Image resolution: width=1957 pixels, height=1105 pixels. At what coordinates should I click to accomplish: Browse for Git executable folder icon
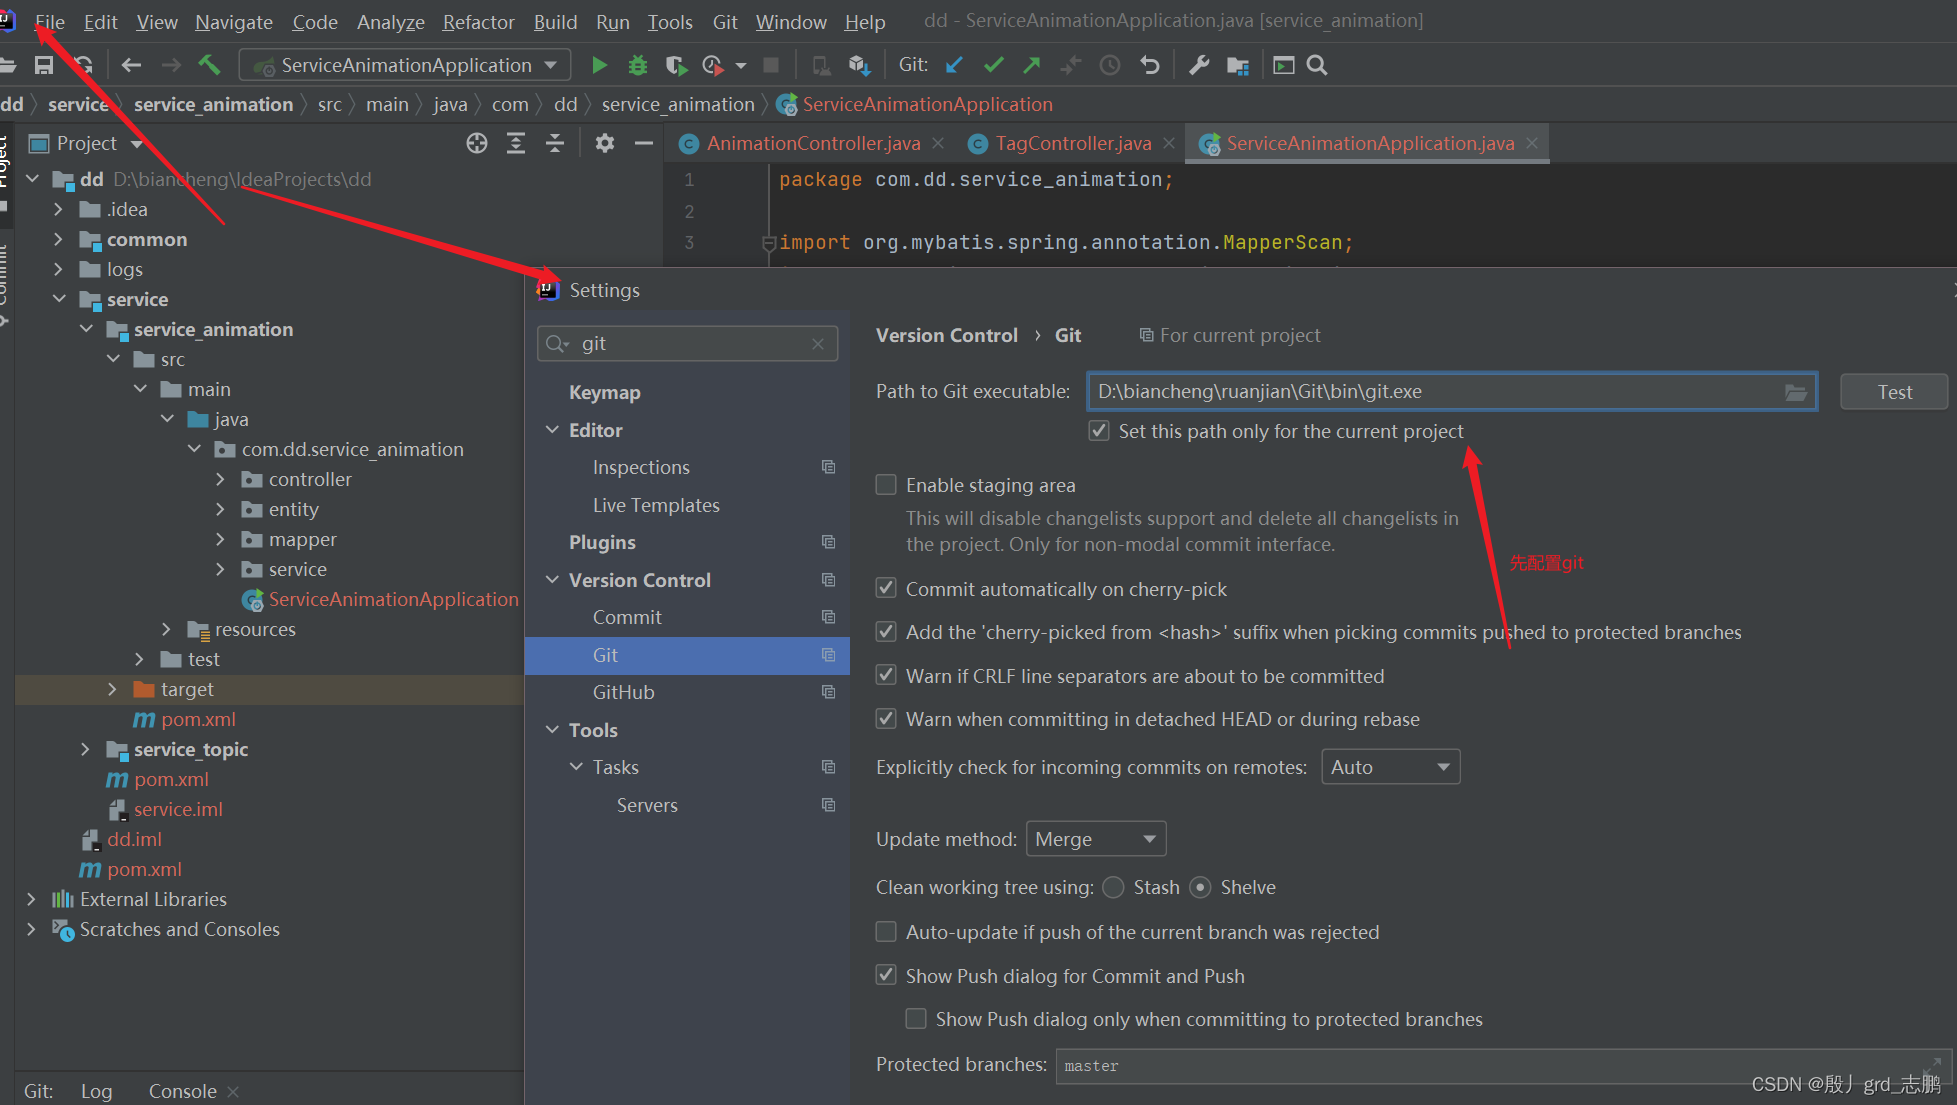pyautogui.click(x=1796, y=392)
